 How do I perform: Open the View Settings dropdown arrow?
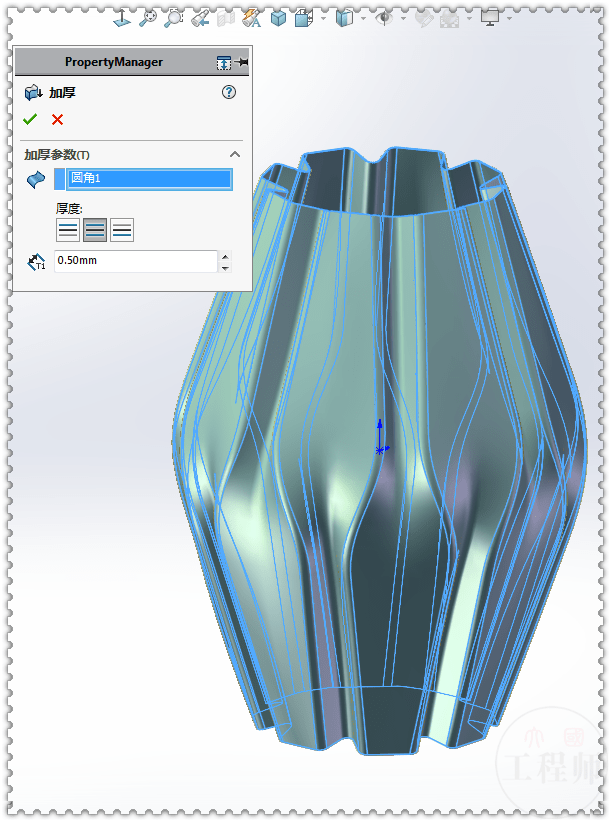(509, 18)
